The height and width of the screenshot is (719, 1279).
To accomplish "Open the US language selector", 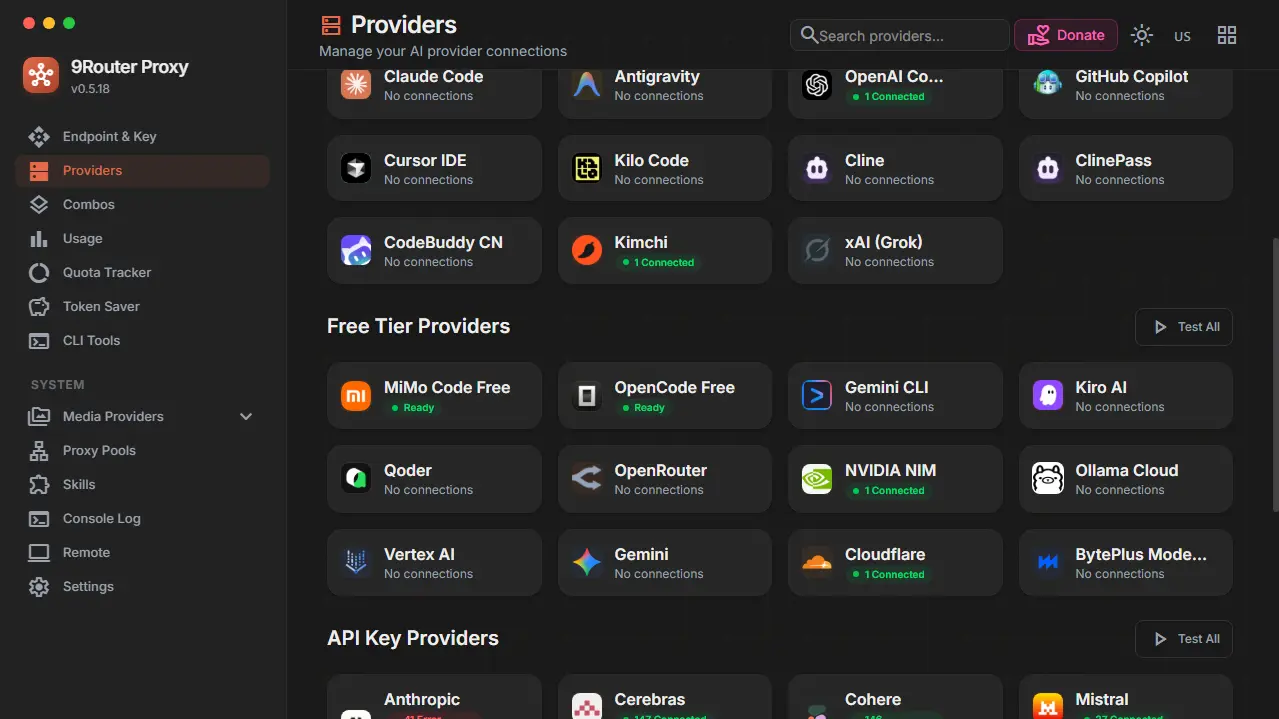I will 1182,36.
